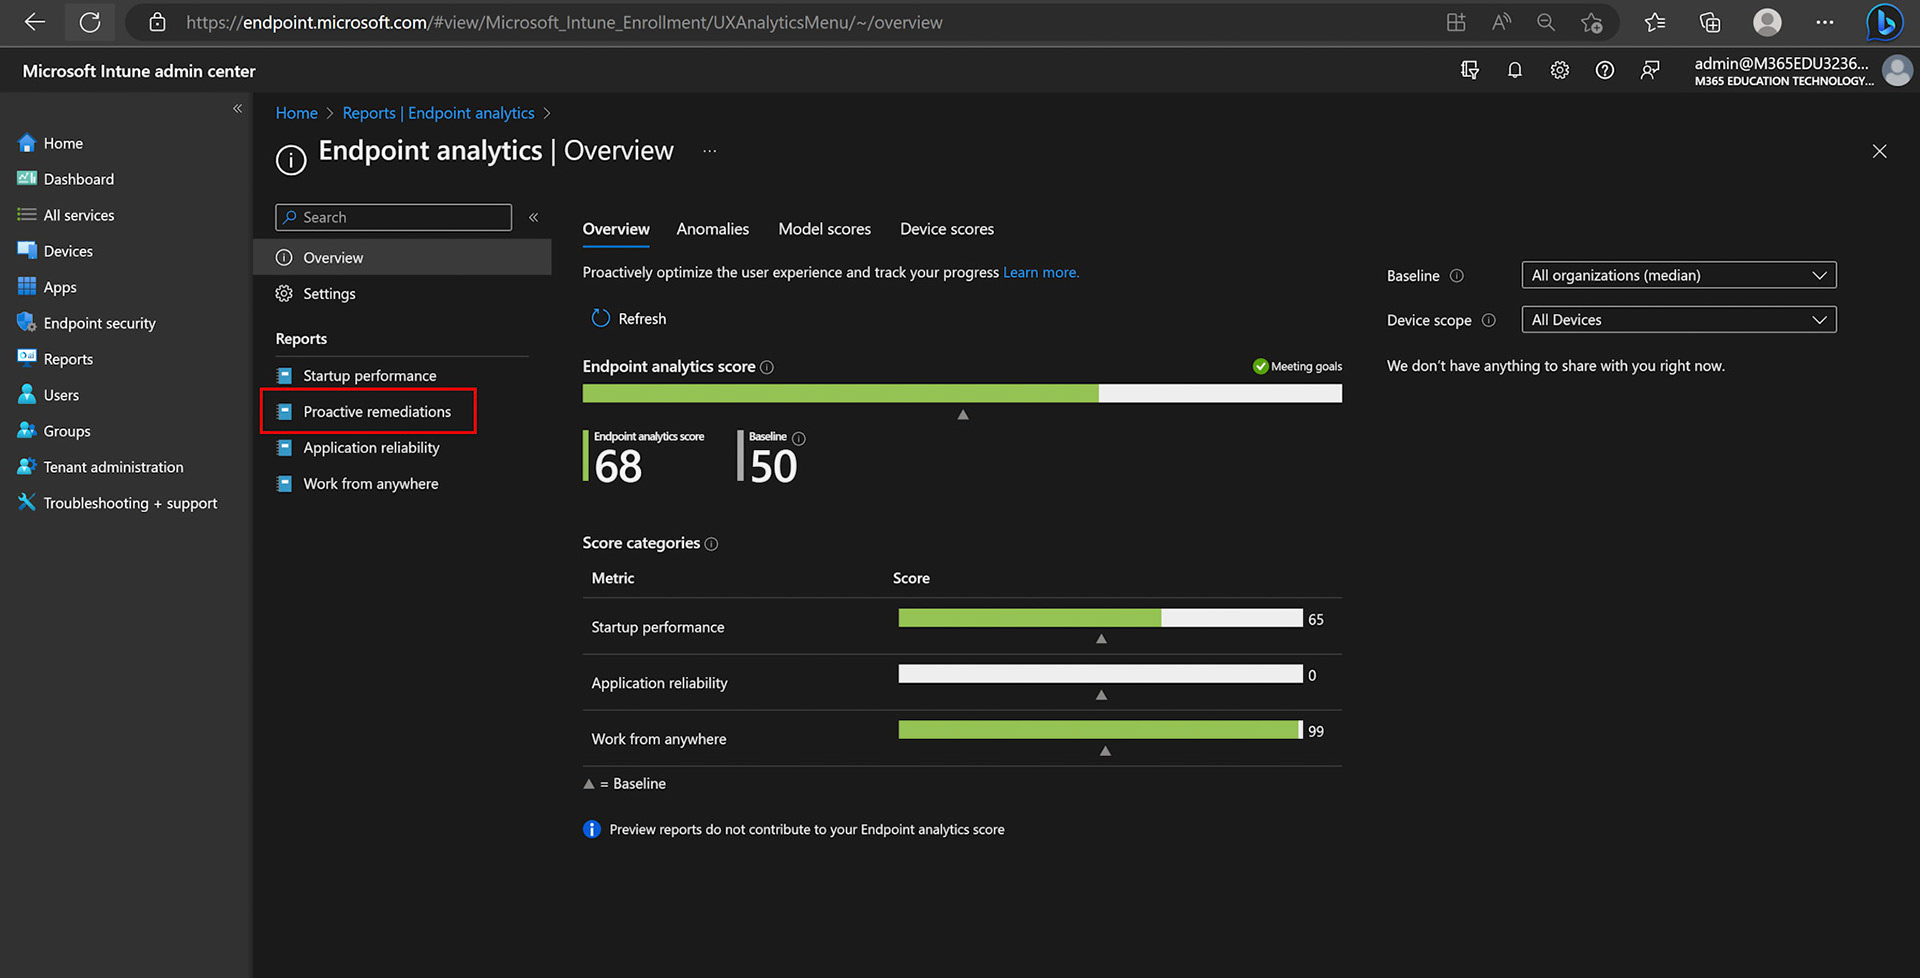Open the ellipsis menu beside Overview title
Screen dimensions: 1920x978
709,151
